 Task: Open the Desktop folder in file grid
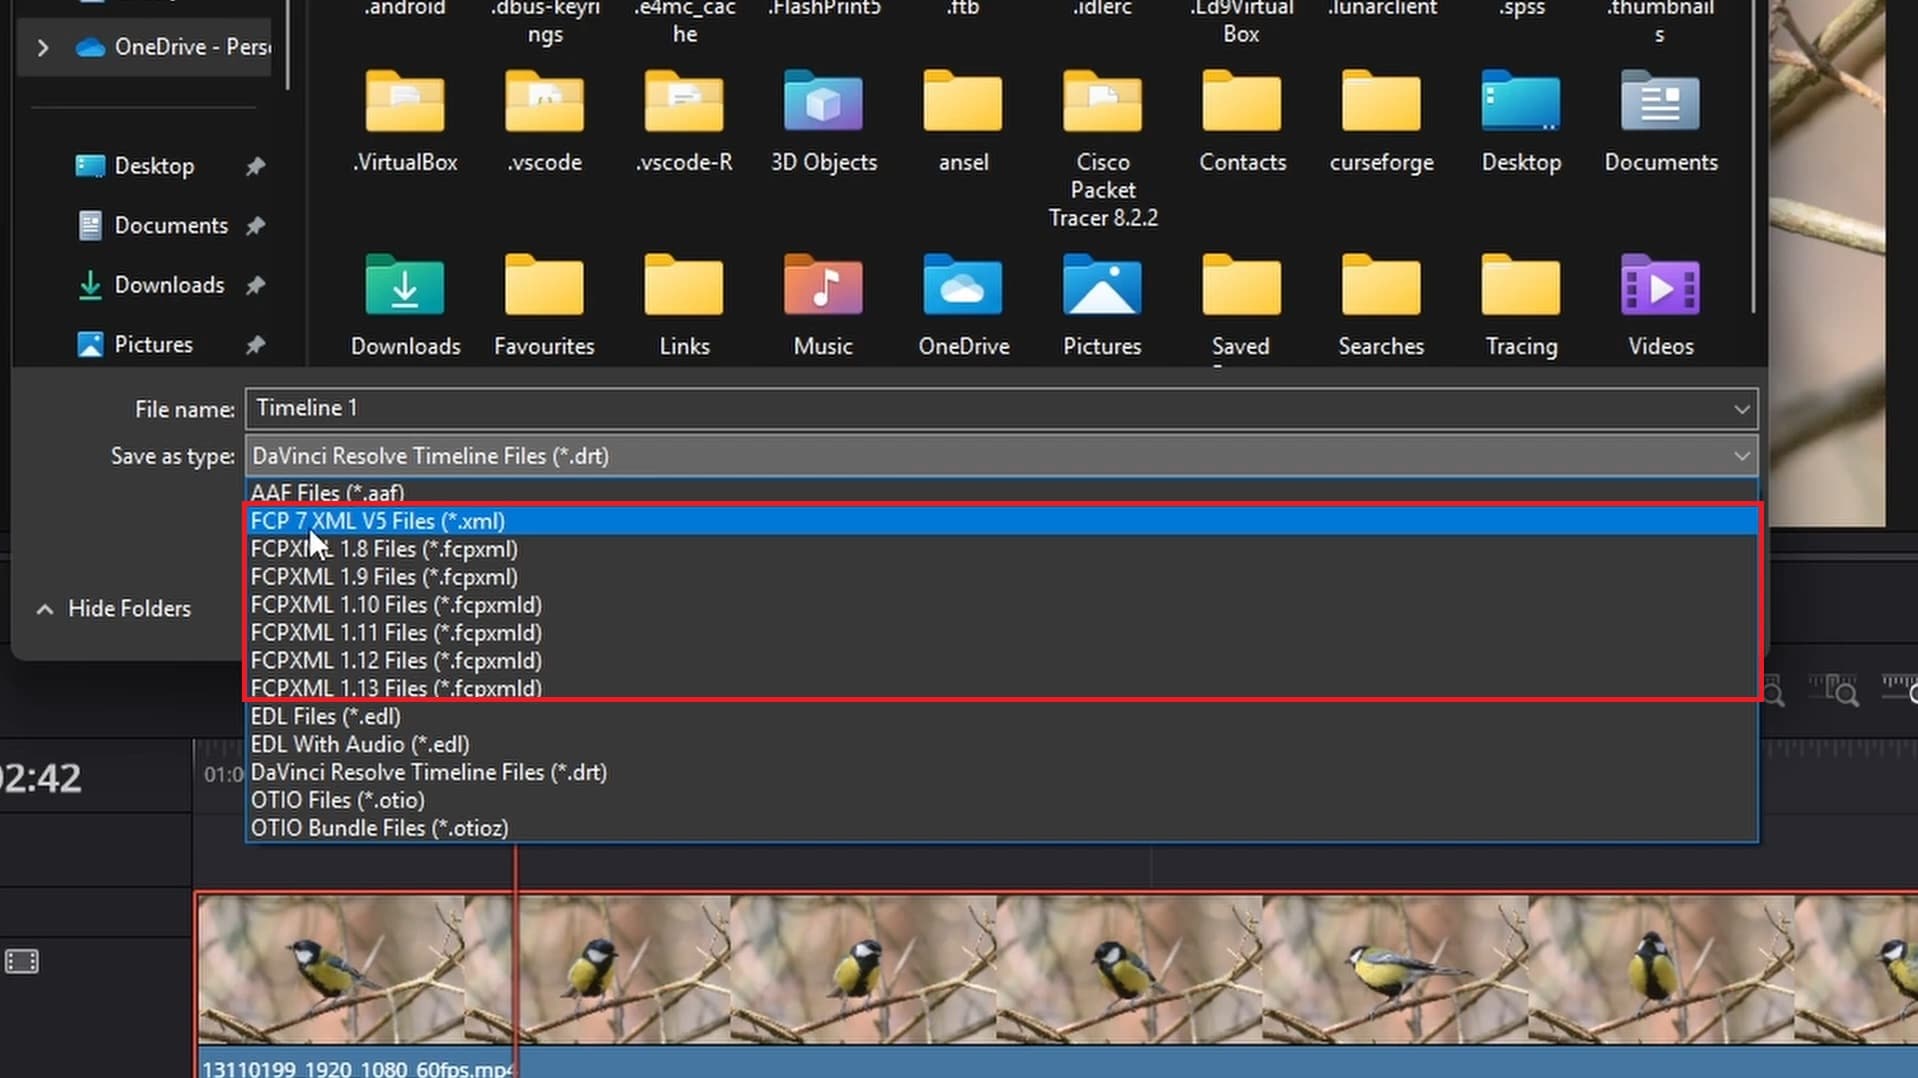[1521, 122]
